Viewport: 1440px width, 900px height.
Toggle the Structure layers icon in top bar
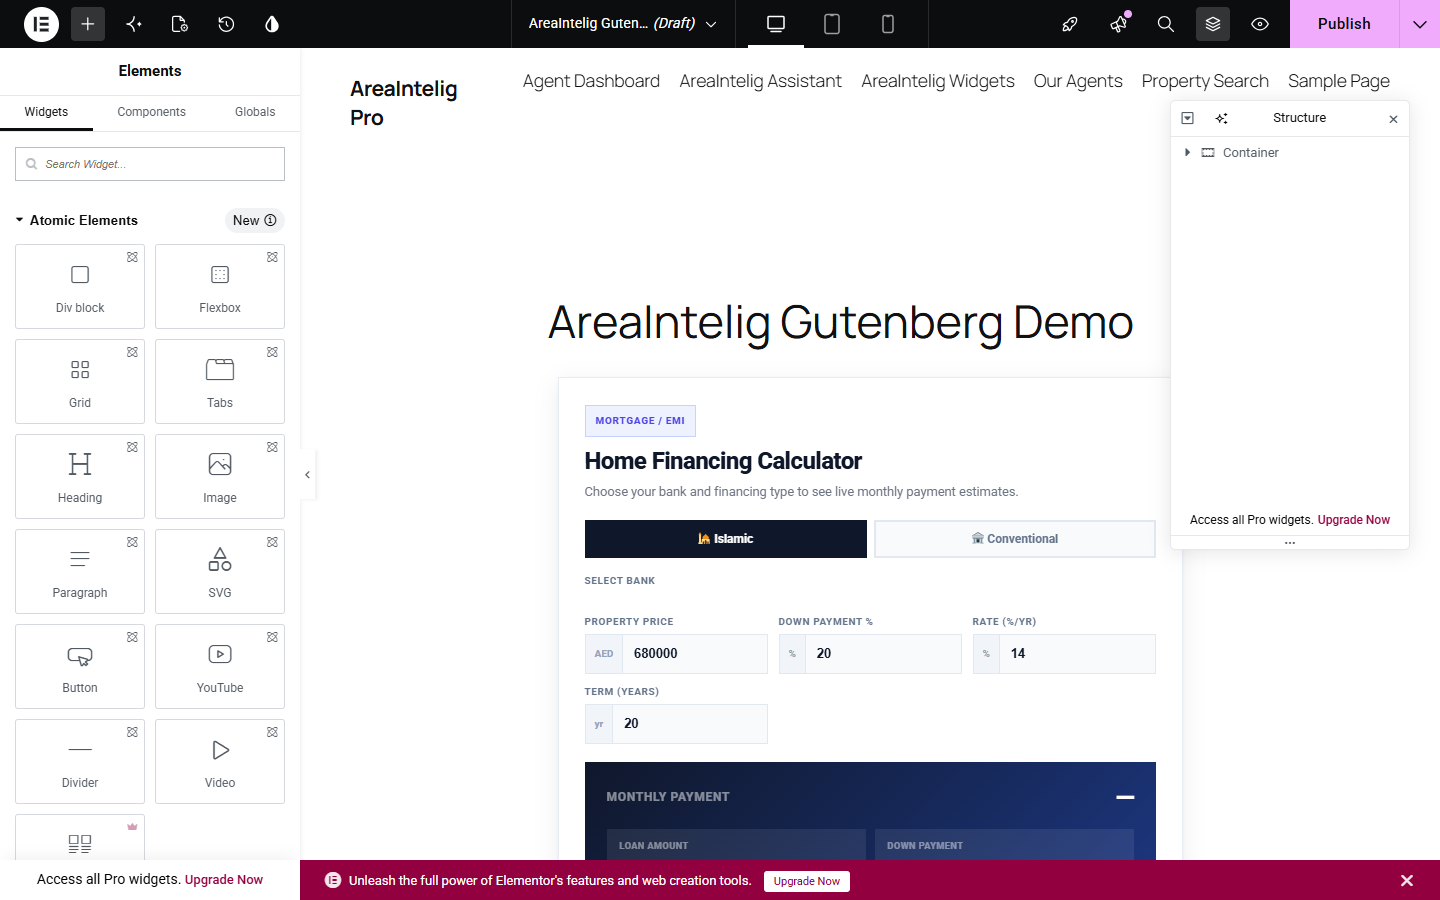1213,24
